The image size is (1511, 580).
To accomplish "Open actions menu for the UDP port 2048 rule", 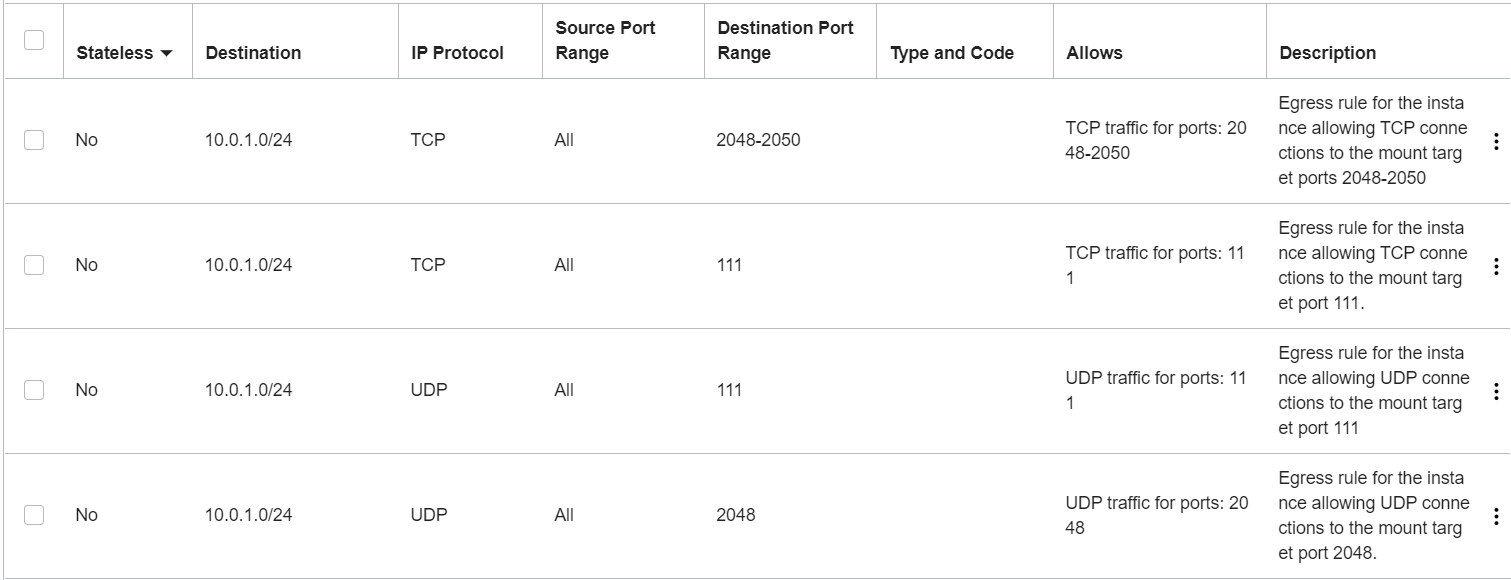I will tap(1496, 515).
